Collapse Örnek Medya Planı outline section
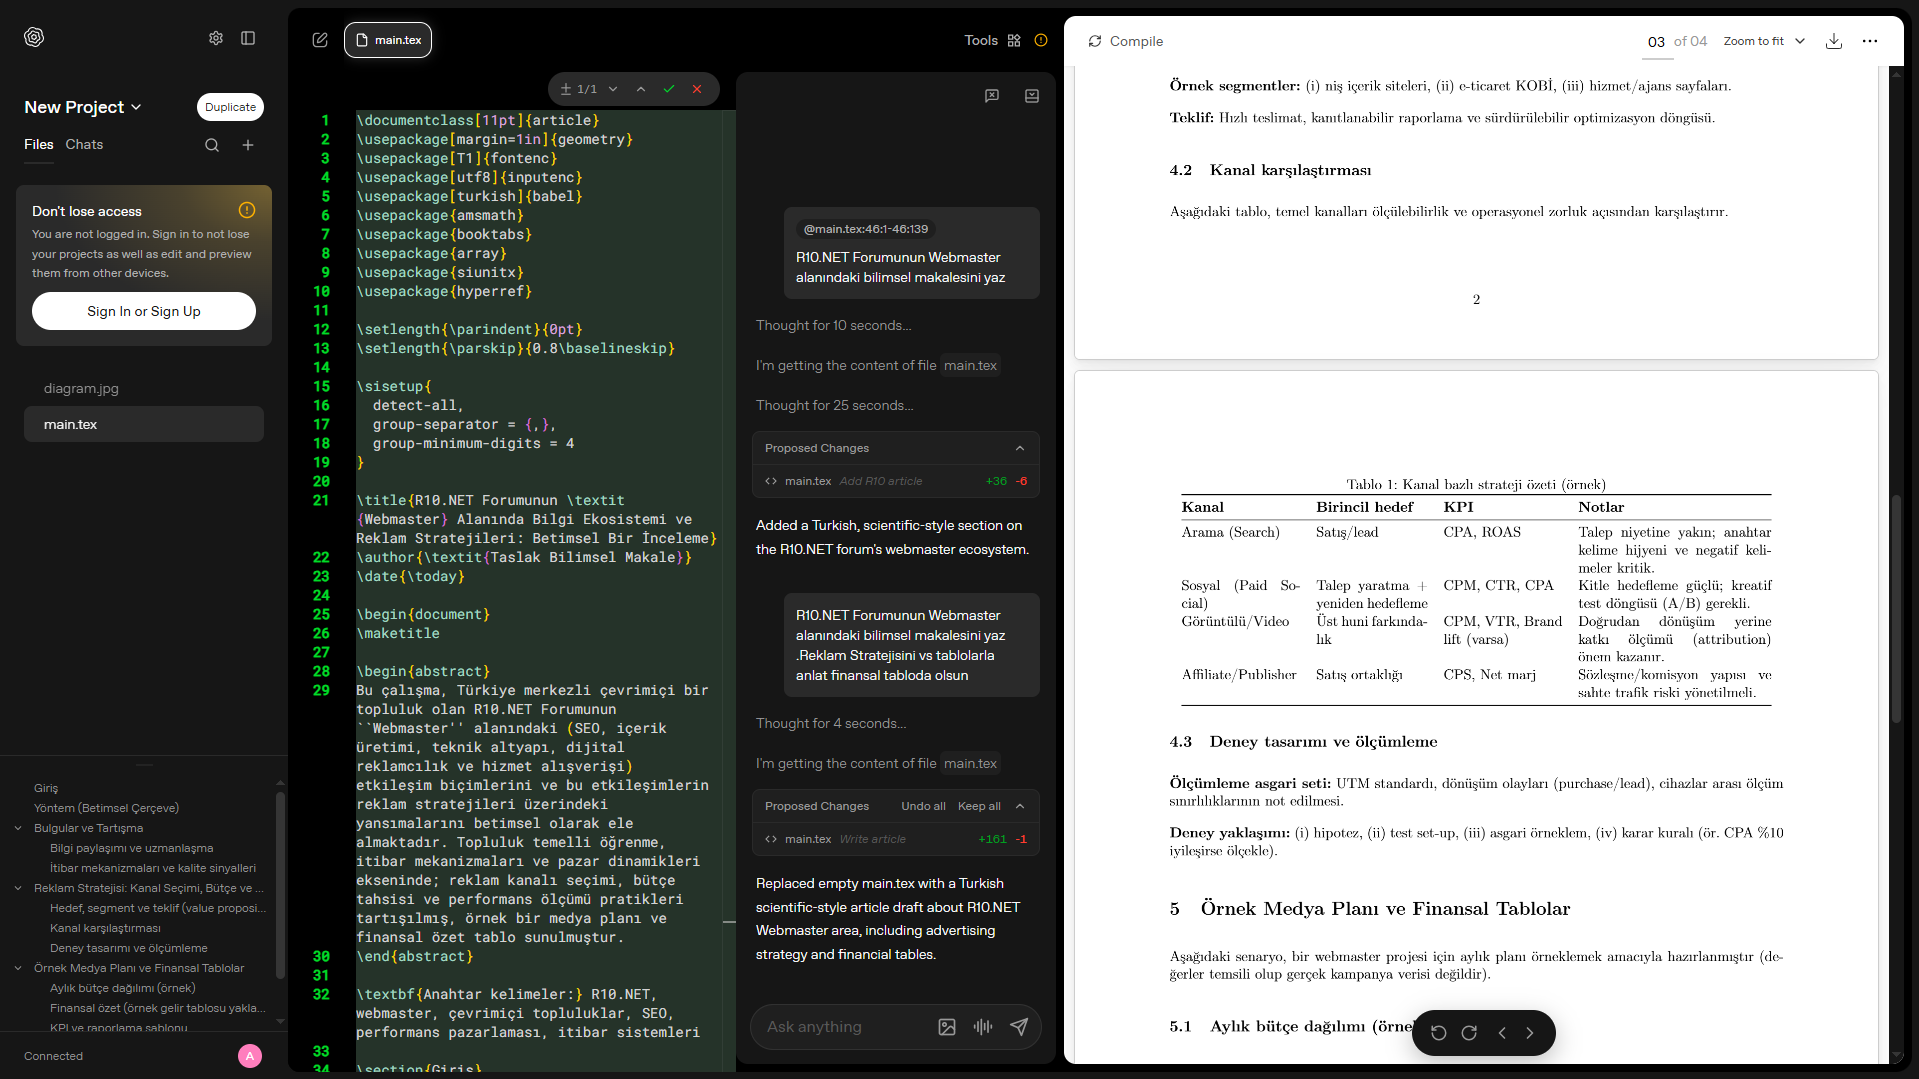The height and width of the screenshot is (1079, 1919). pos(18,968)
